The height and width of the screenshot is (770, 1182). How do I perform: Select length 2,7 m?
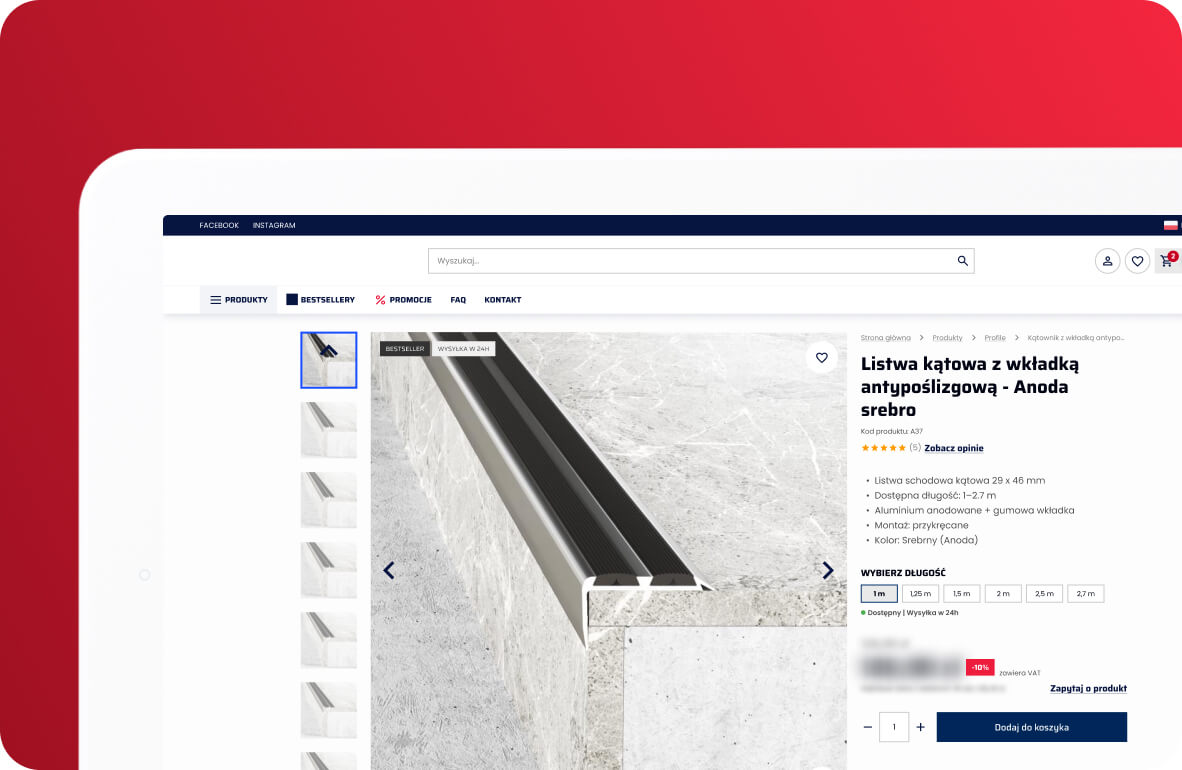click(x=1086, y=594)
